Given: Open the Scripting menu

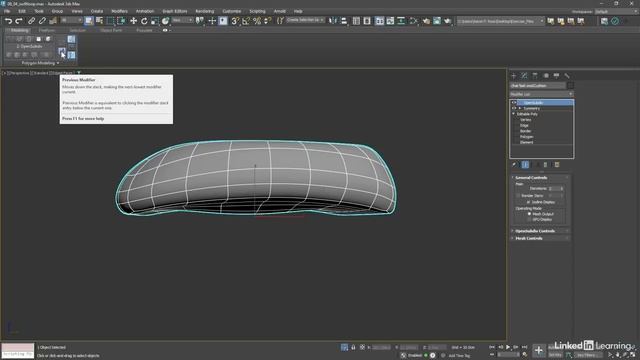Looking at the screenshot, I should point(257,11).
